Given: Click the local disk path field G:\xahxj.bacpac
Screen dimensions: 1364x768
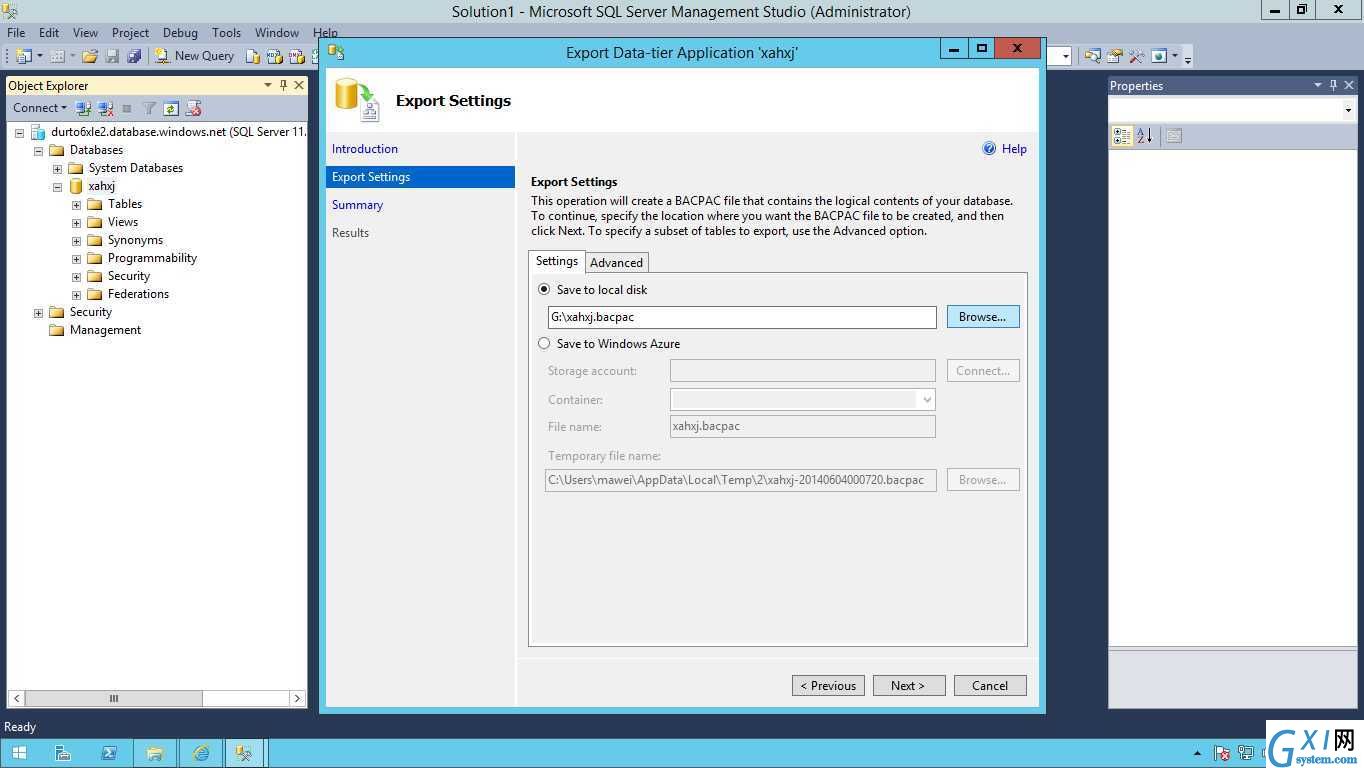Looking at the screenshot, I should point(742,317).
